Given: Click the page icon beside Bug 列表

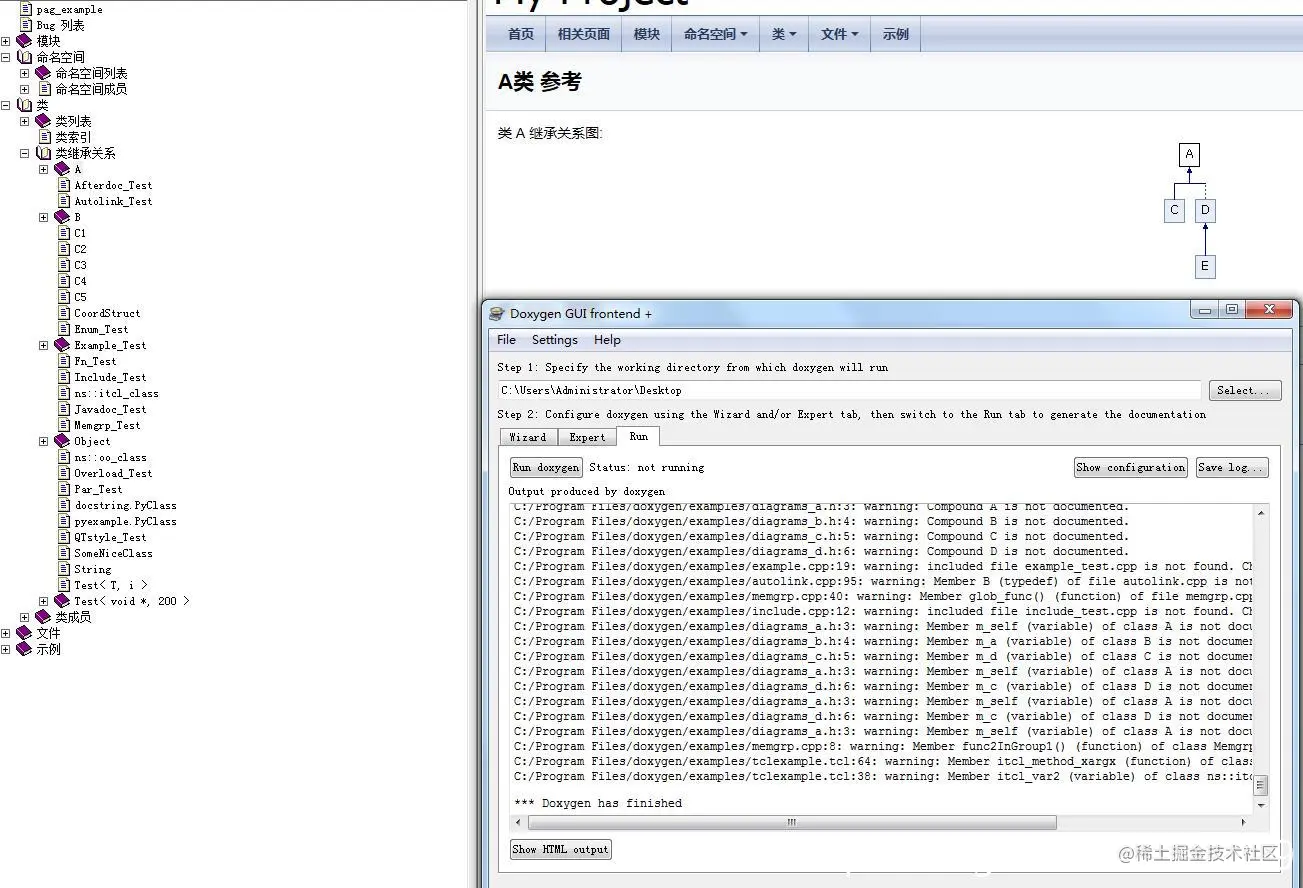Looking at the screenshot, I should coord(27,25).
